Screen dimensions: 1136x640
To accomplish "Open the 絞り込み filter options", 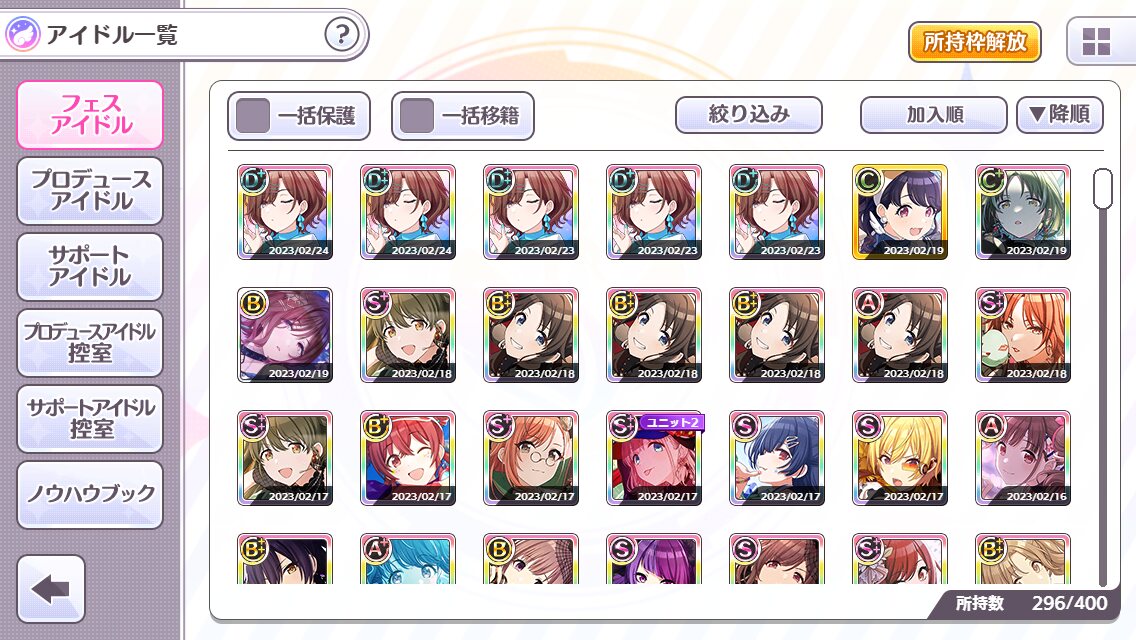I will [x=748, y=115].
